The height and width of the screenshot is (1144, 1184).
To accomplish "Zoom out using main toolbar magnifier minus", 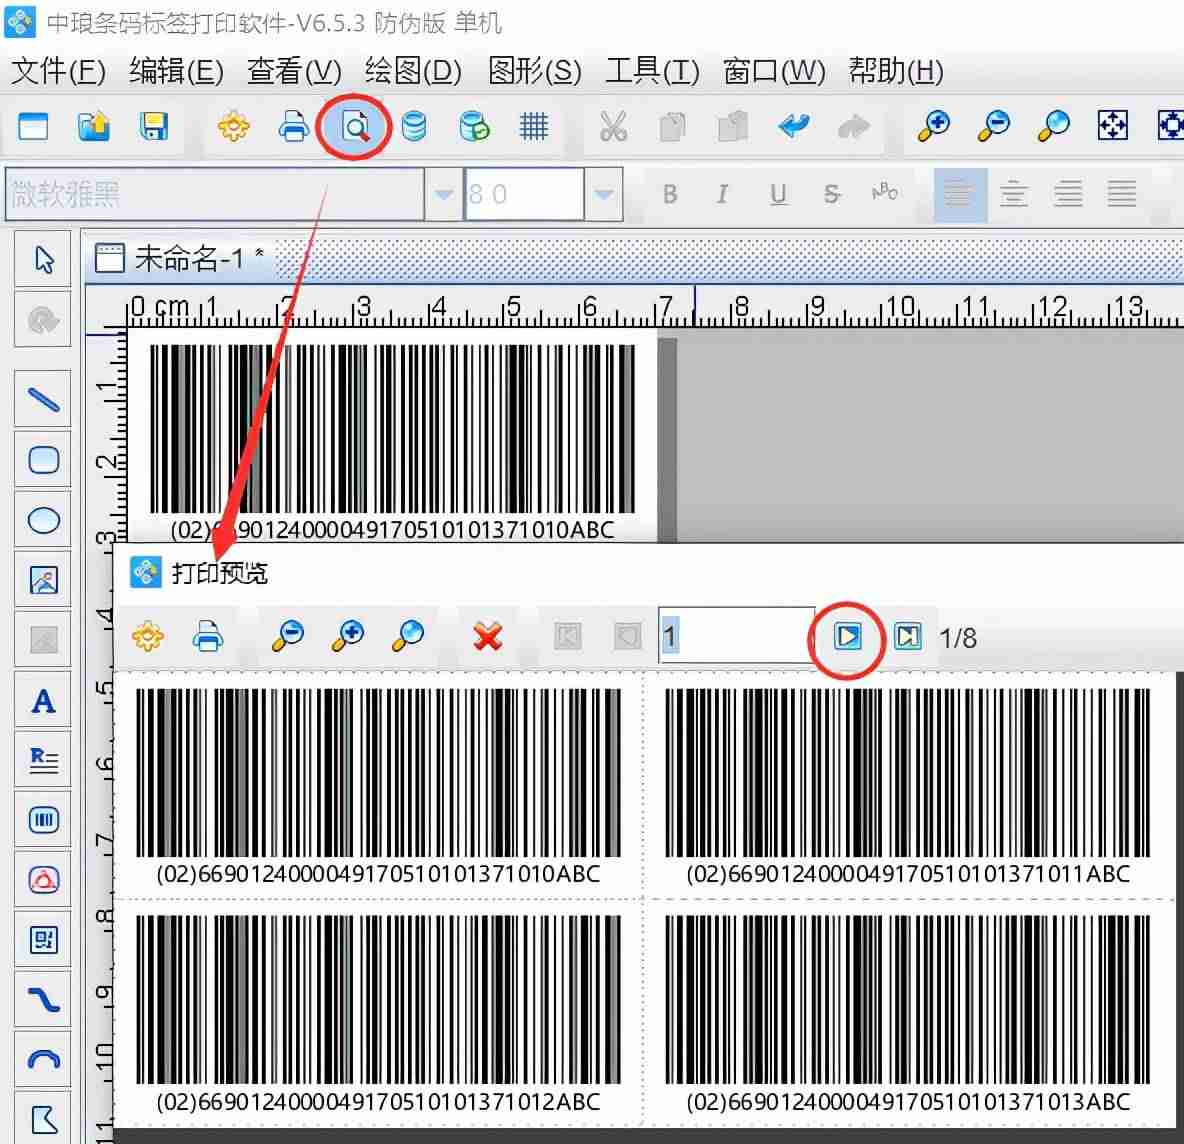I will [x=993, y=127].
